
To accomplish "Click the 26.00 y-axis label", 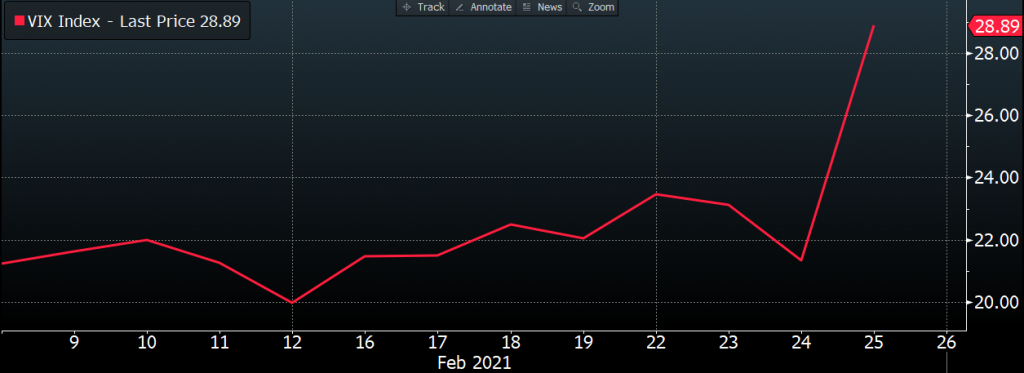I will click(997, 116).
